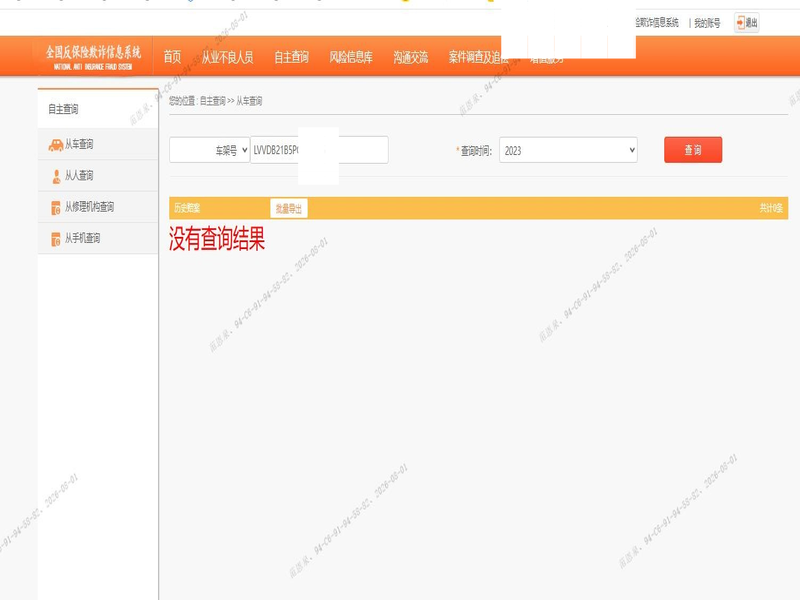Click the 没有查询结果 message
The width and height of the screenshot is (800, 600).
[217, 239]
